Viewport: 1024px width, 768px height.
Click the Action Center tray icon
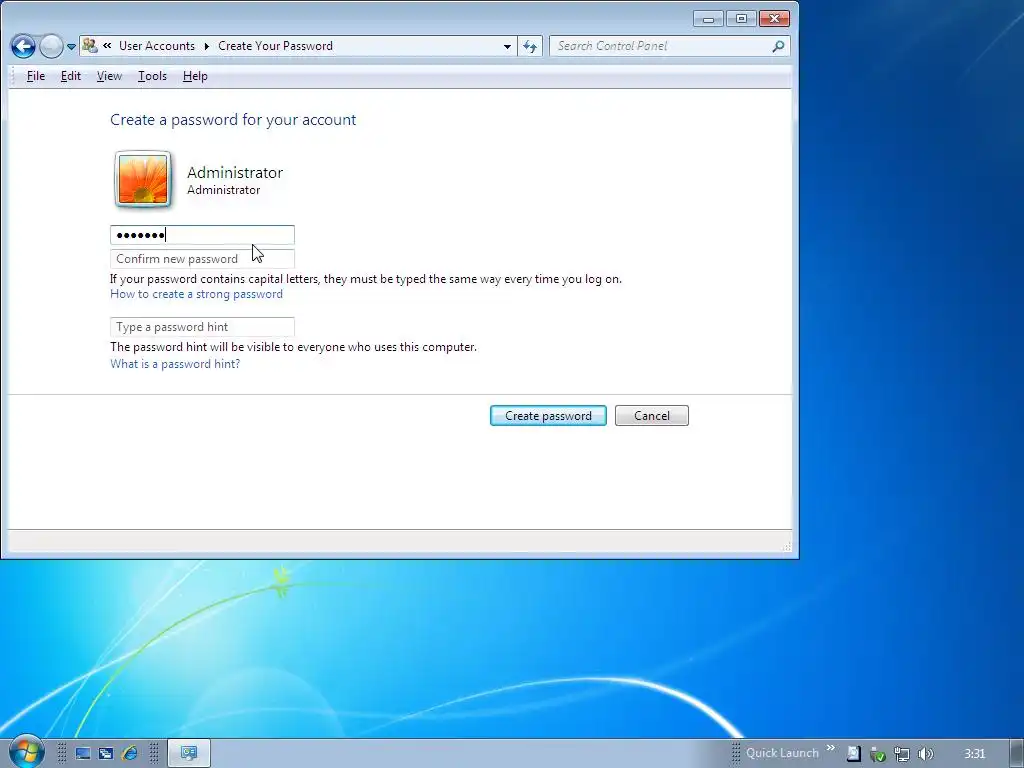854,754
